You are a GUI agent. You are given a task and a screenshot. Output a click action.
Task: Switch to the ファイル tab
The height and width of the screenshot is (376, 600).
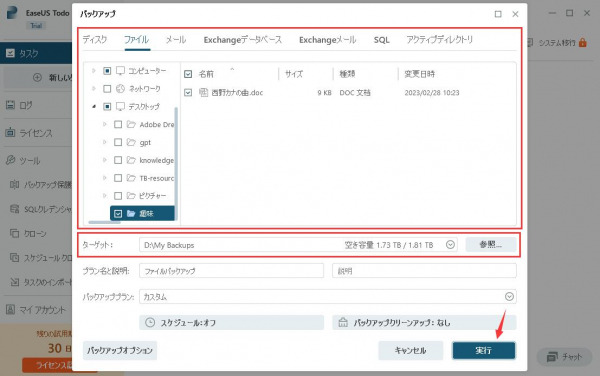[137, 39]
